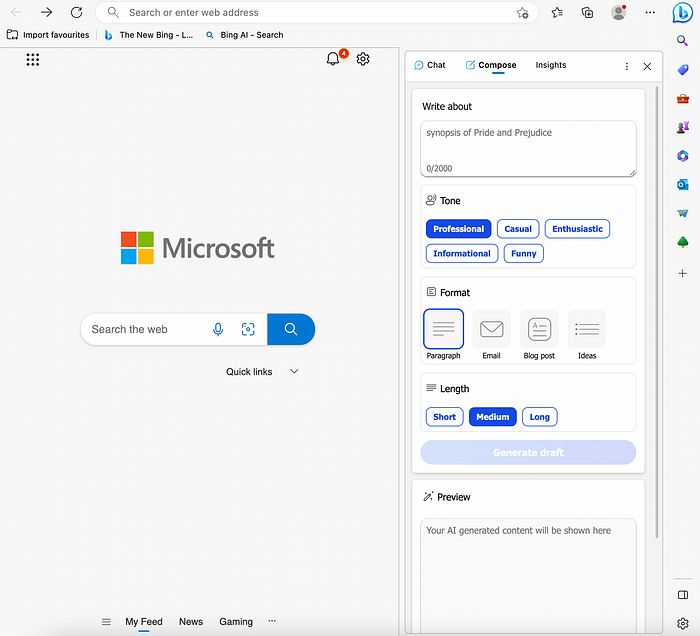Switch to the Chat tab

[x=429, y=65]
